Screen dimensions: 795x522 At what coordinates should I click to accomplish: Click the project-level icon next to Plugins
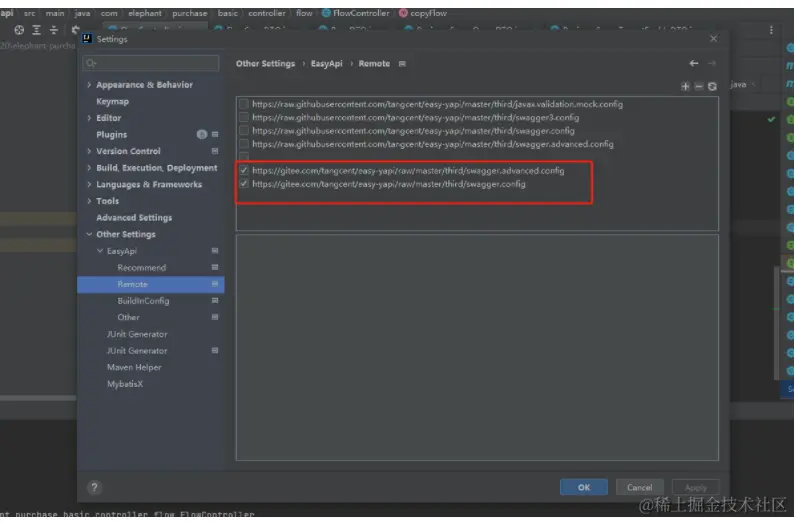[x=215, y=134]
